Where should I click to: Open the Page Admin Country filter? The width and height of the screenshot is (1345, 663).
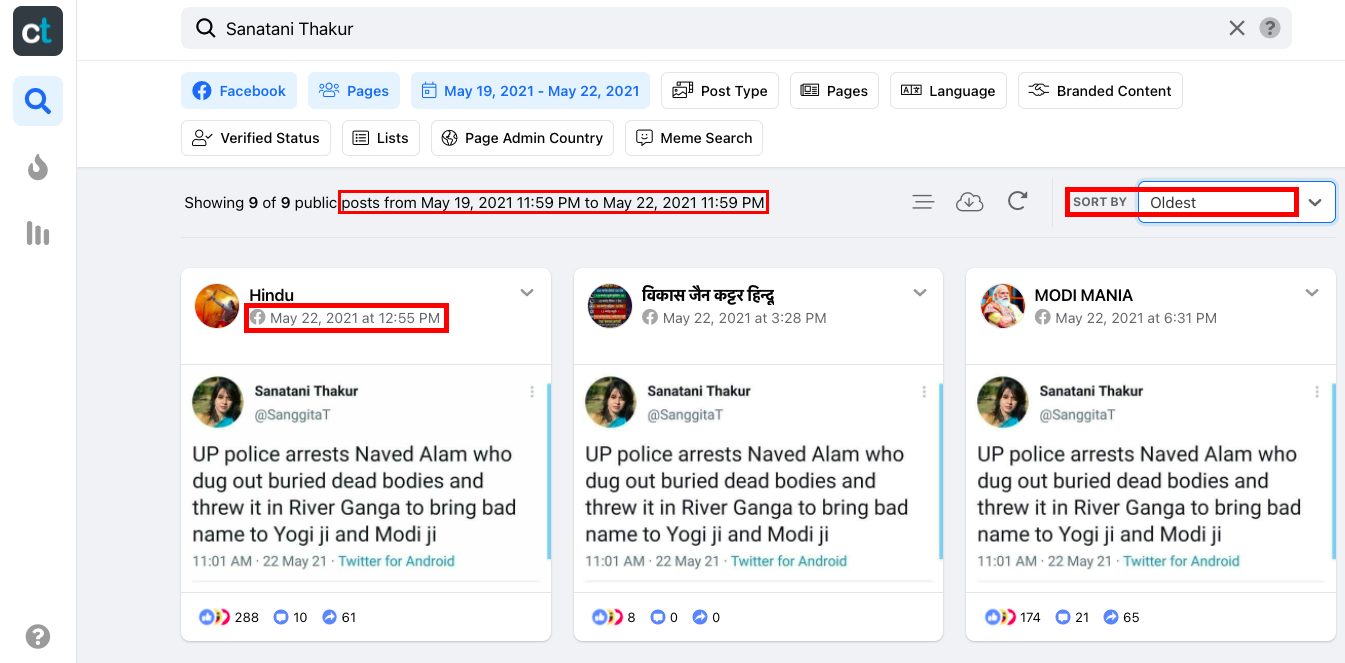522,138
